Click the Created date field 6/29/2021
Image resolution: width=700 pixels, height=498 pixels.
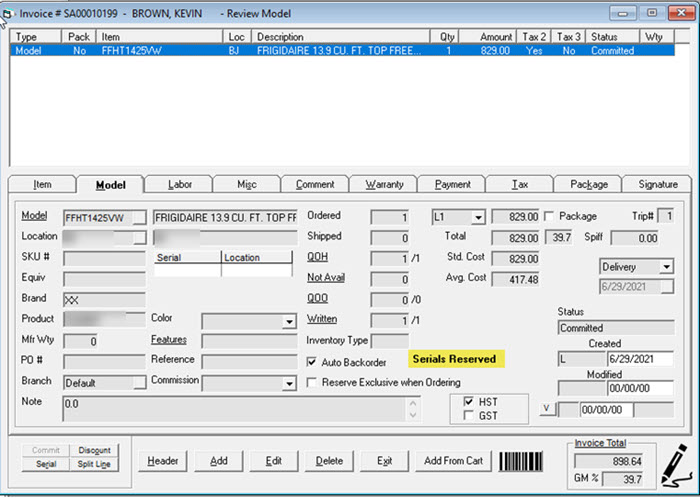pos(640,359)
